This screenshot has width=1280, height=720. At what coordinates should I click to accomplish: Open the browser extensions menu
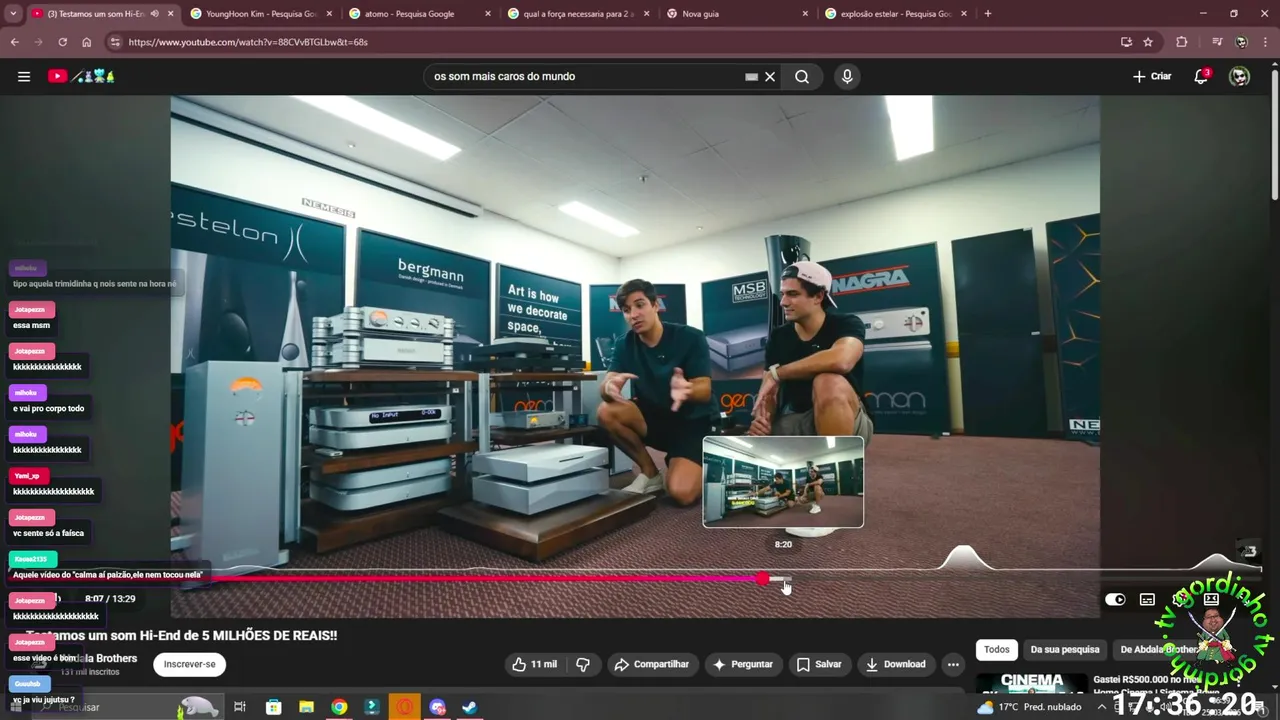coord(1182,42)
